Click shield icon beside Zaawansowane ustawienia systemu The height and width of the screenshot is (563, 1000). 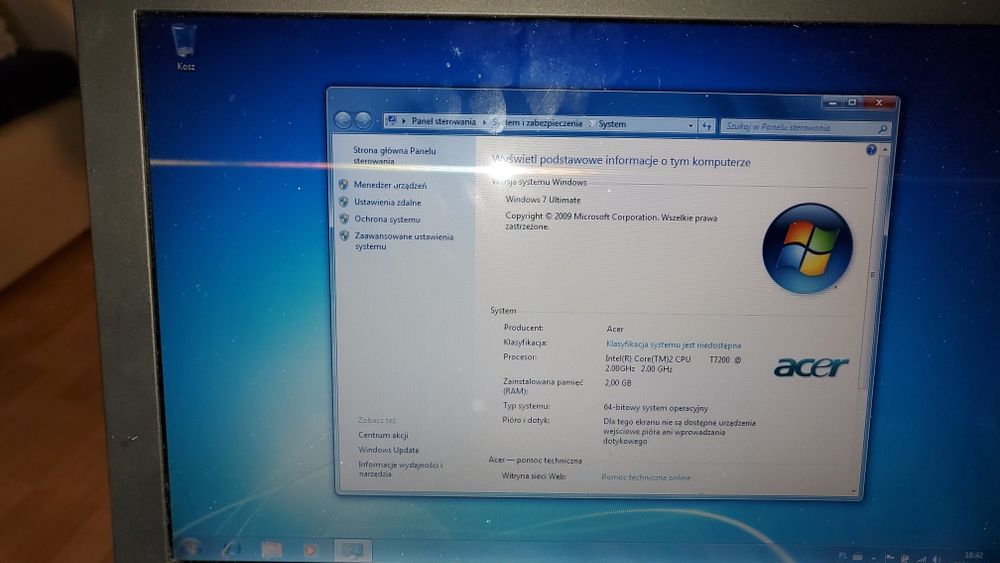click(x=344, y=236)
